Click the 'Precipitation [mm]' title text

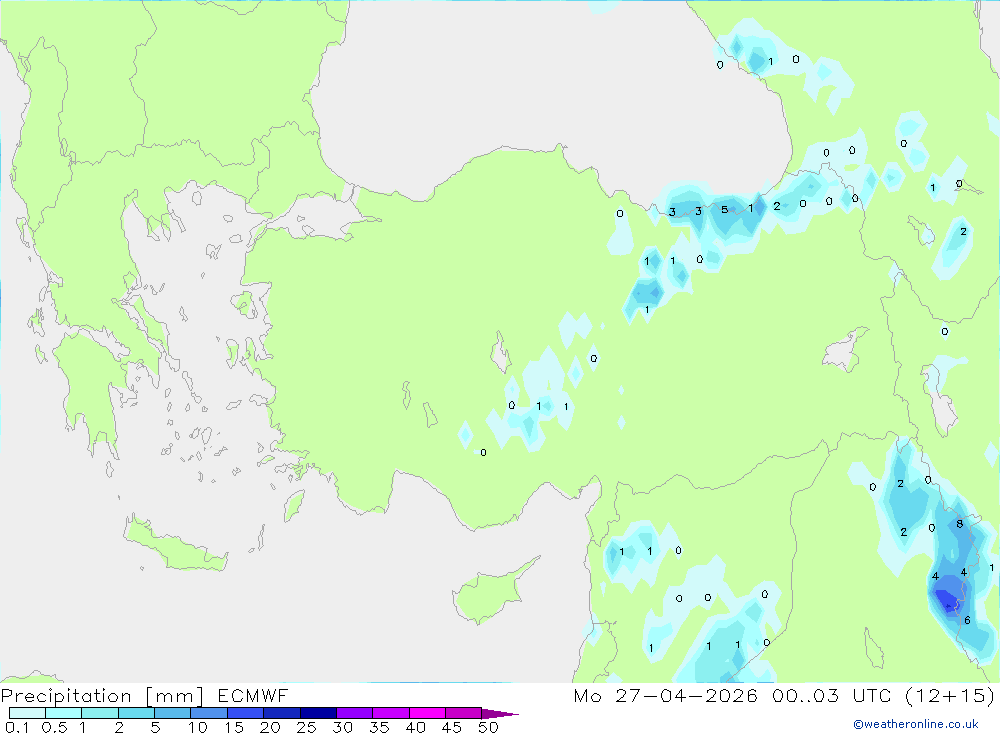click(x=103, y=696)
